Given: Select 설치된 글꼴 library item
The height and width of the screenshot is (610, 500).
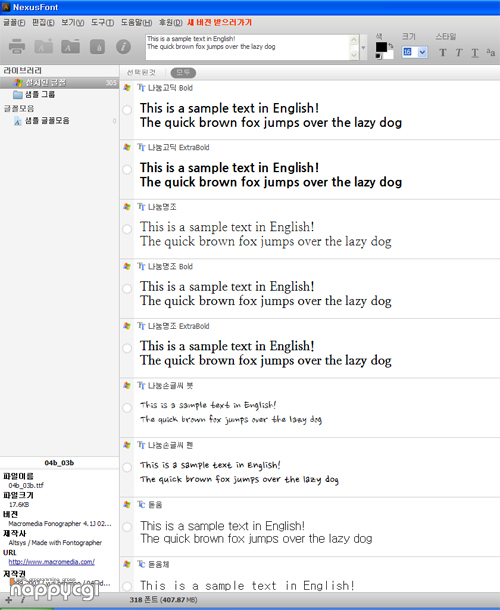Looking at the screenshot, I should pos(60,83).
